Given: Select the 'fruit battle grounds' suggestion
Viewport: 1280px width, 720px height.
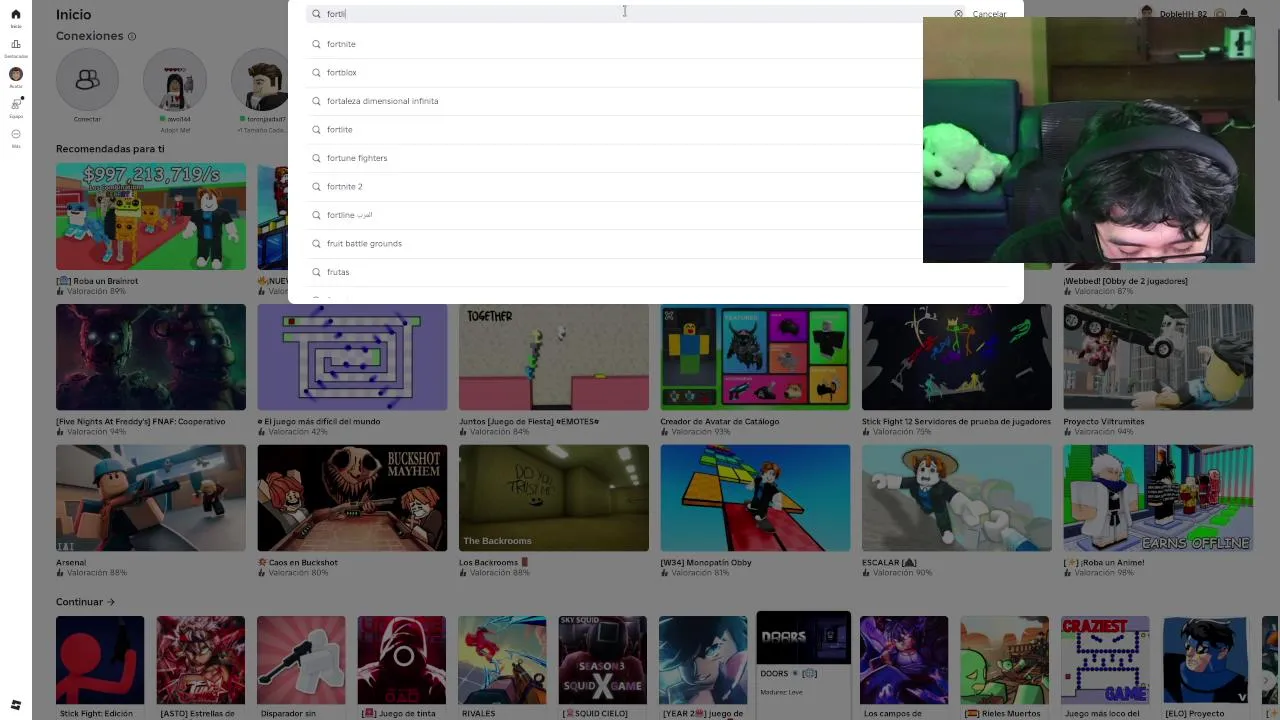Looking at the screenshot, I should point(656,243).
